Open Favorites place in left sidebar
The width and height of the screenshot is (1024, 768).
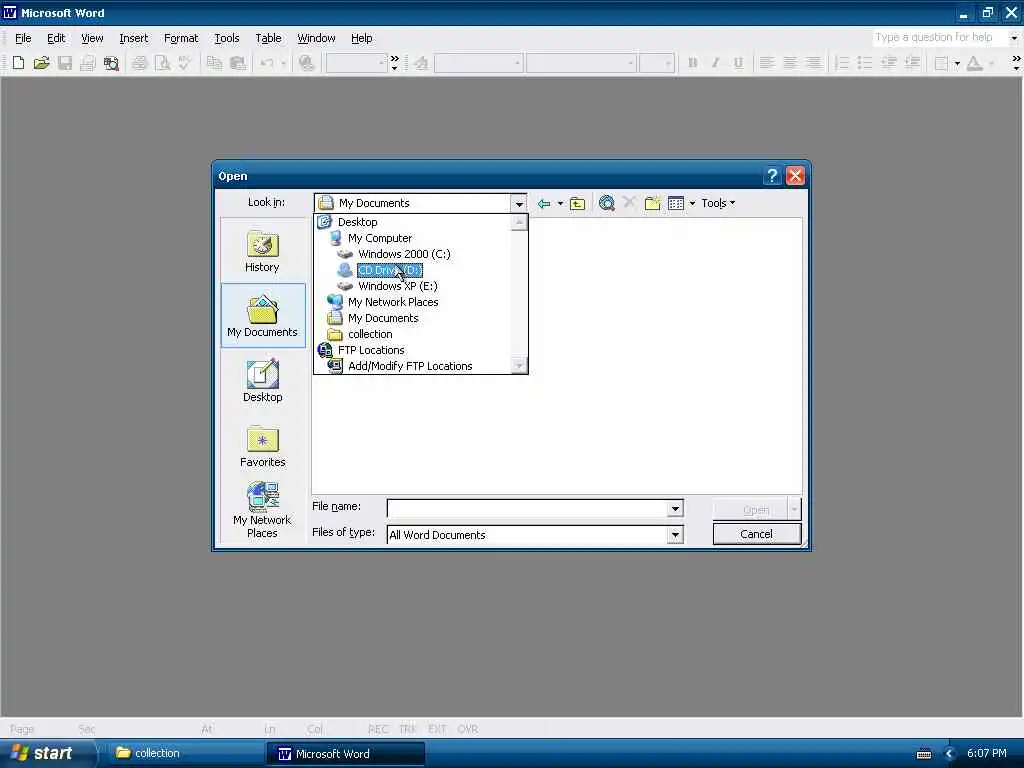click(x=263, y=446)
